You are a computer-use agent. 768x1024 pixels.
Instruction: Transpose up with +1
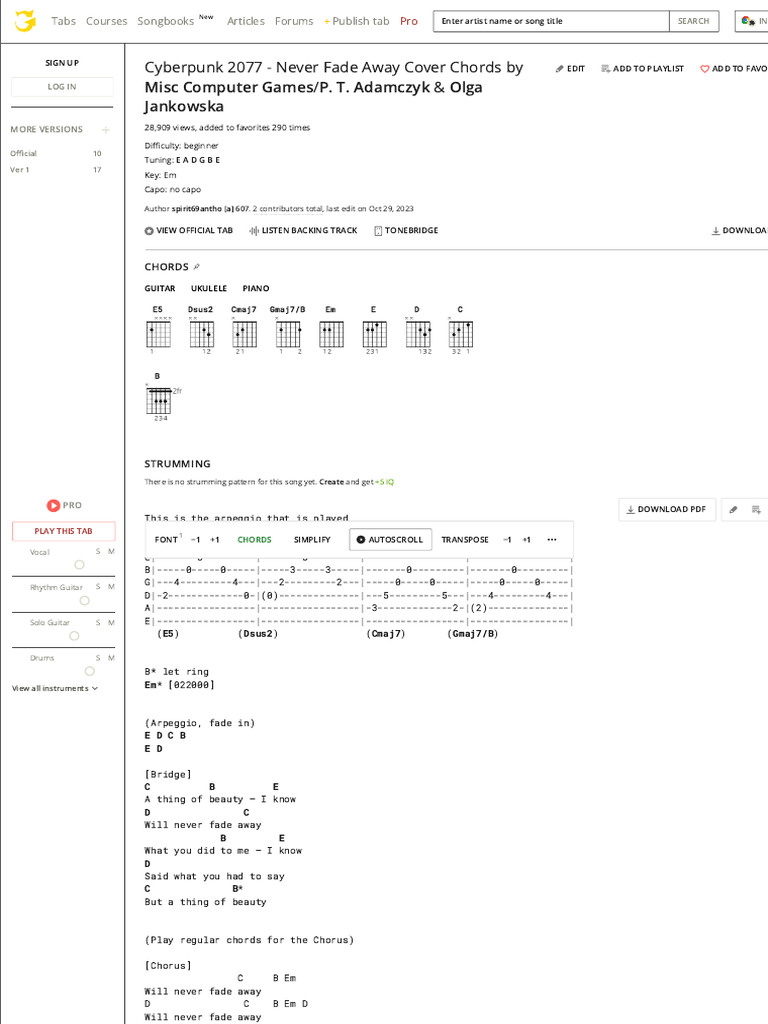click(x=526, y=539)
